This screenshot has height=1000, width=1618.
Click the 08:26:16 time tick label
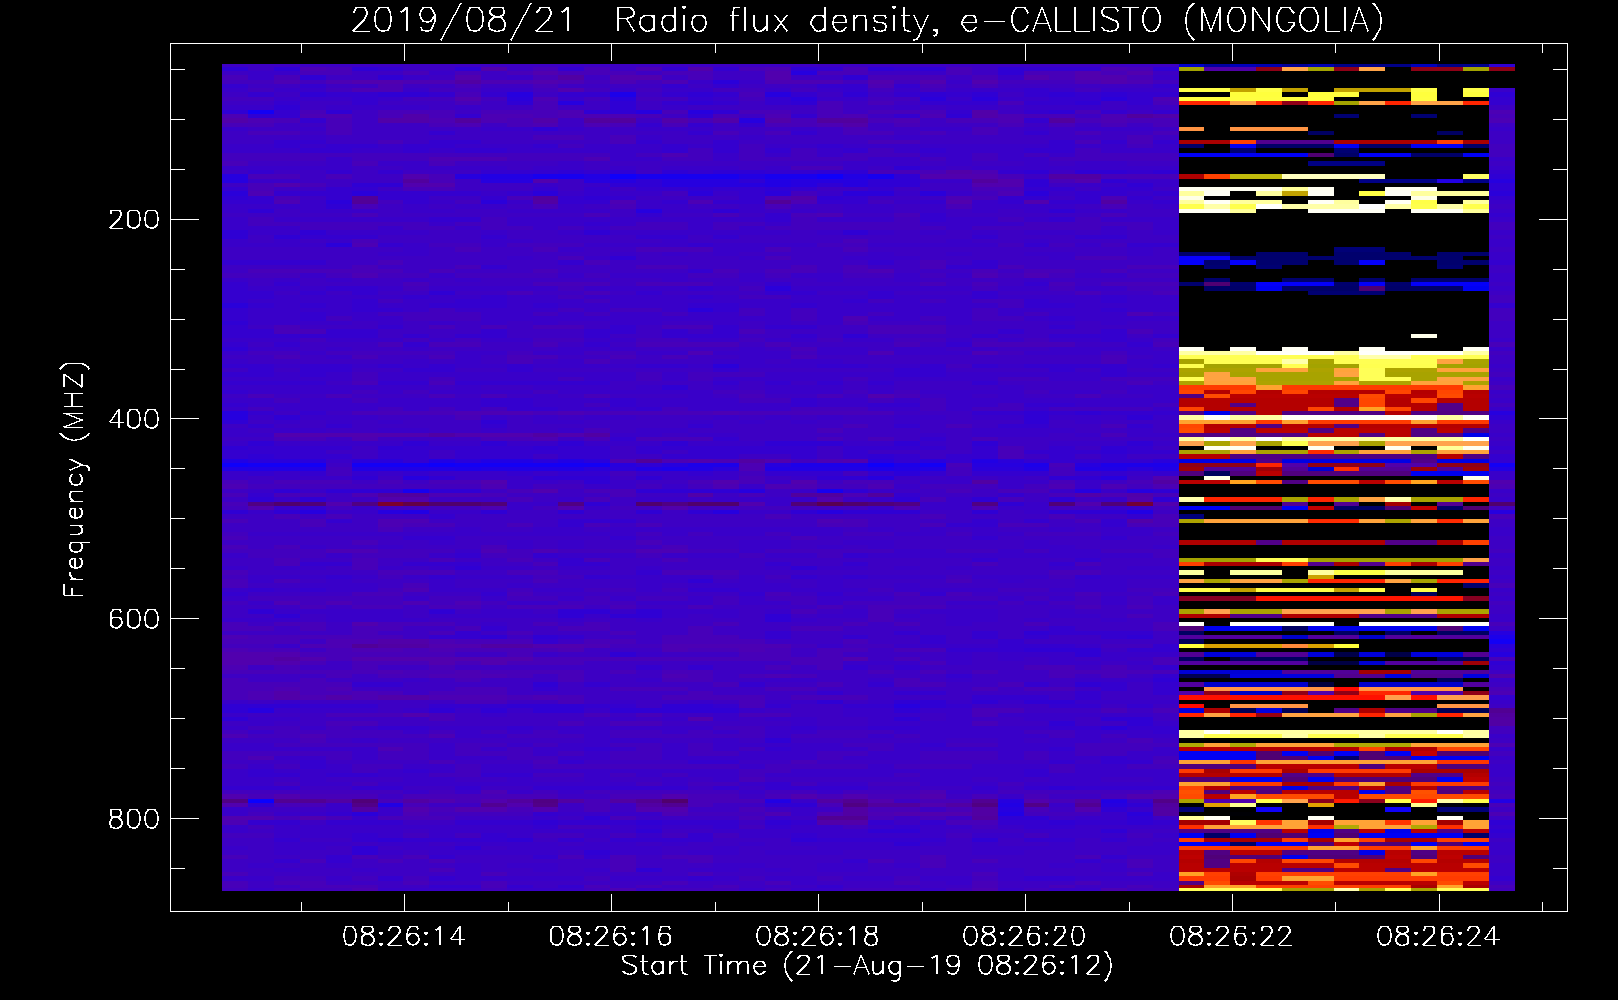611,937
